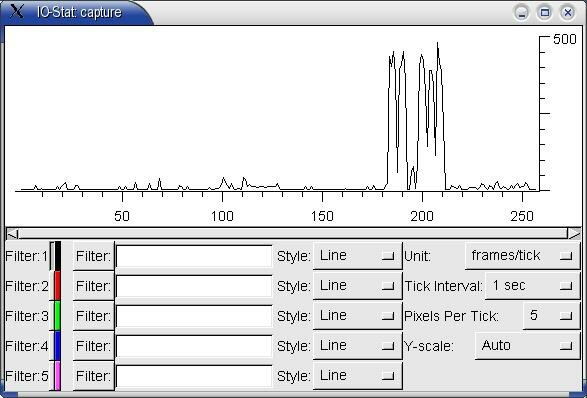Click the 200 label on the X axis
The height and width of the screenshot is (398, 587).
click(422, 216)
